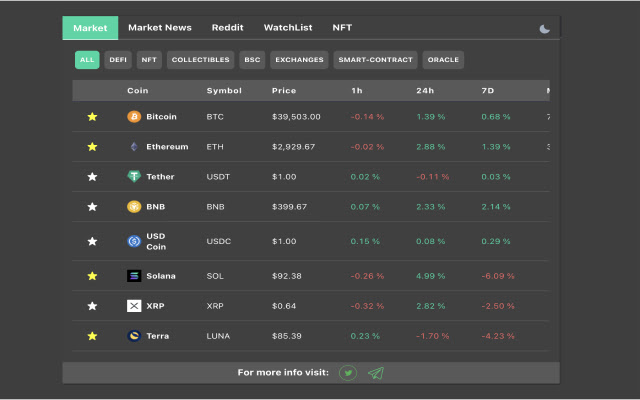Click the Terra coin logo

(134, 336)
